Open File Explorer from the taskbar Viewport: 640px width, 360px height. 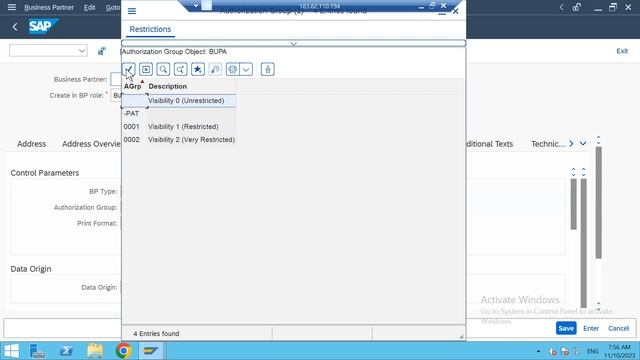point(95,351)
